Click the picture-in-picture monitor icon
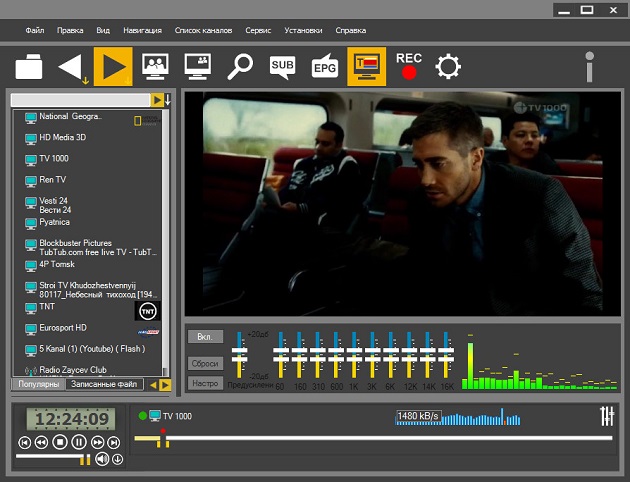Viewport: 630px width, 482px height. click(x=198, y=66)
